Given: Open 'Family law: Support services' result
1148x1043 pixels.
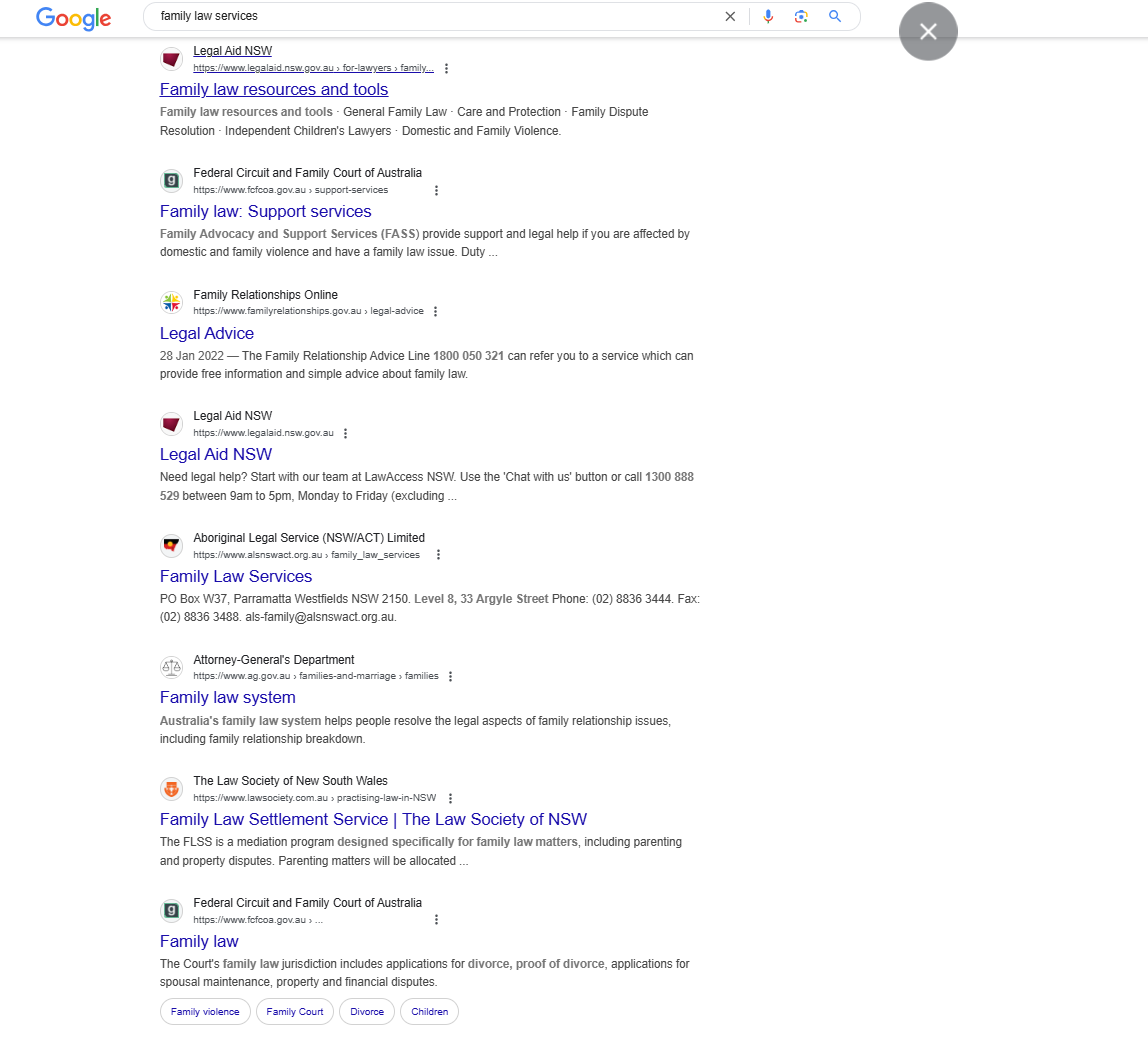Looking at the screenshot, I should coord(266,212).
